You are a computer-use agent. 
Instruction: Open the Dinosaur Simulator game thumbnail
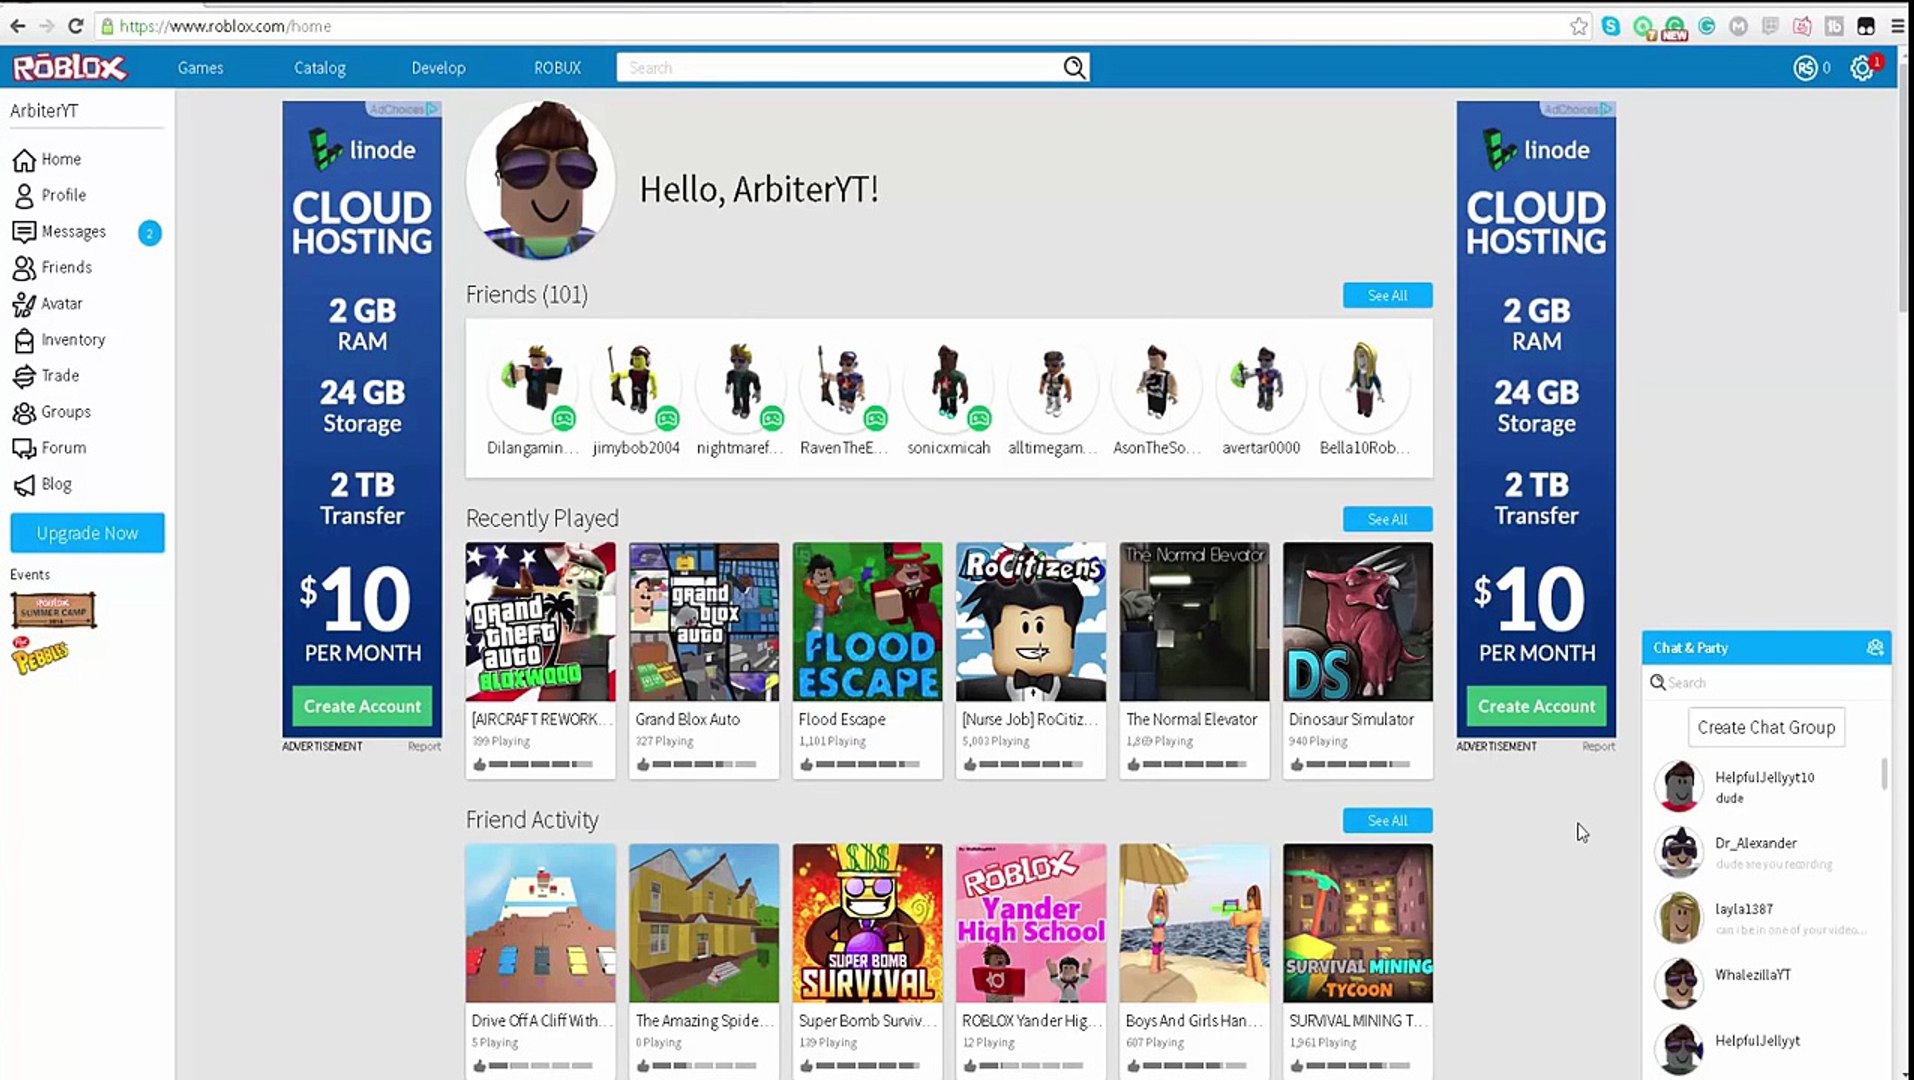pos(1358,621)
